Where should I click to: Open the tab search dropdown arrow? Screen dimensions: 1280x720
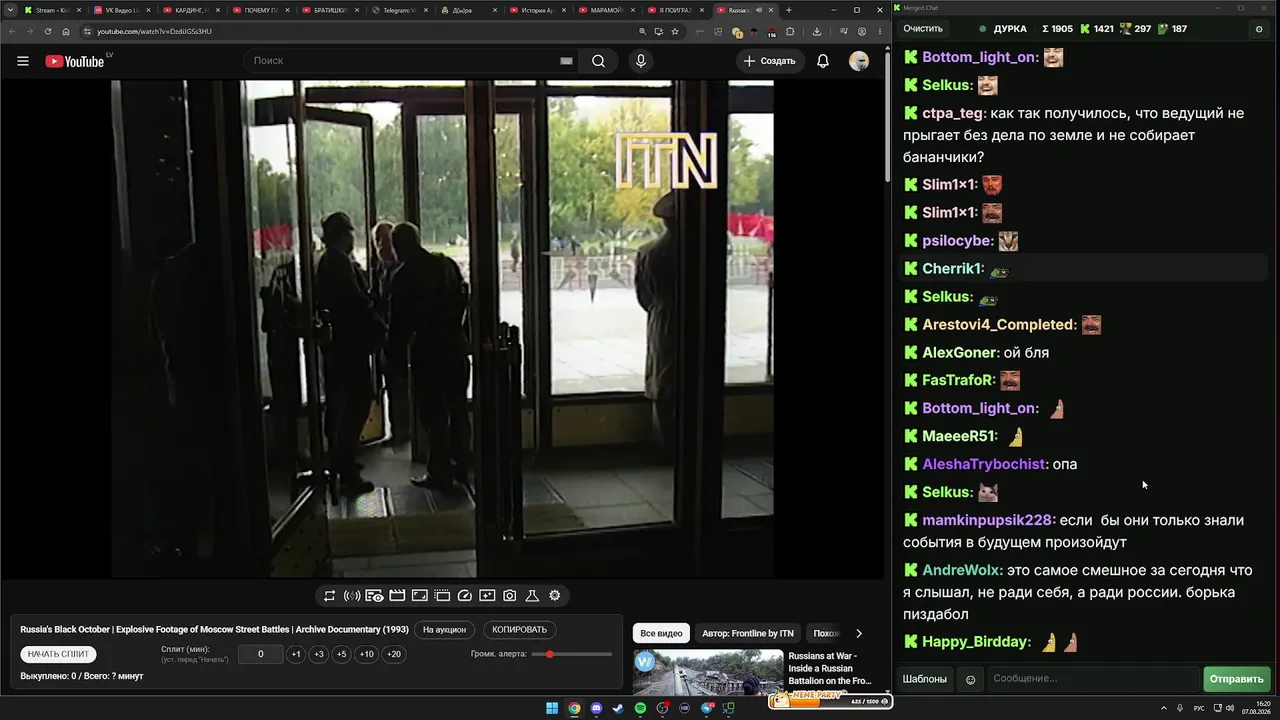click(10, 10)
